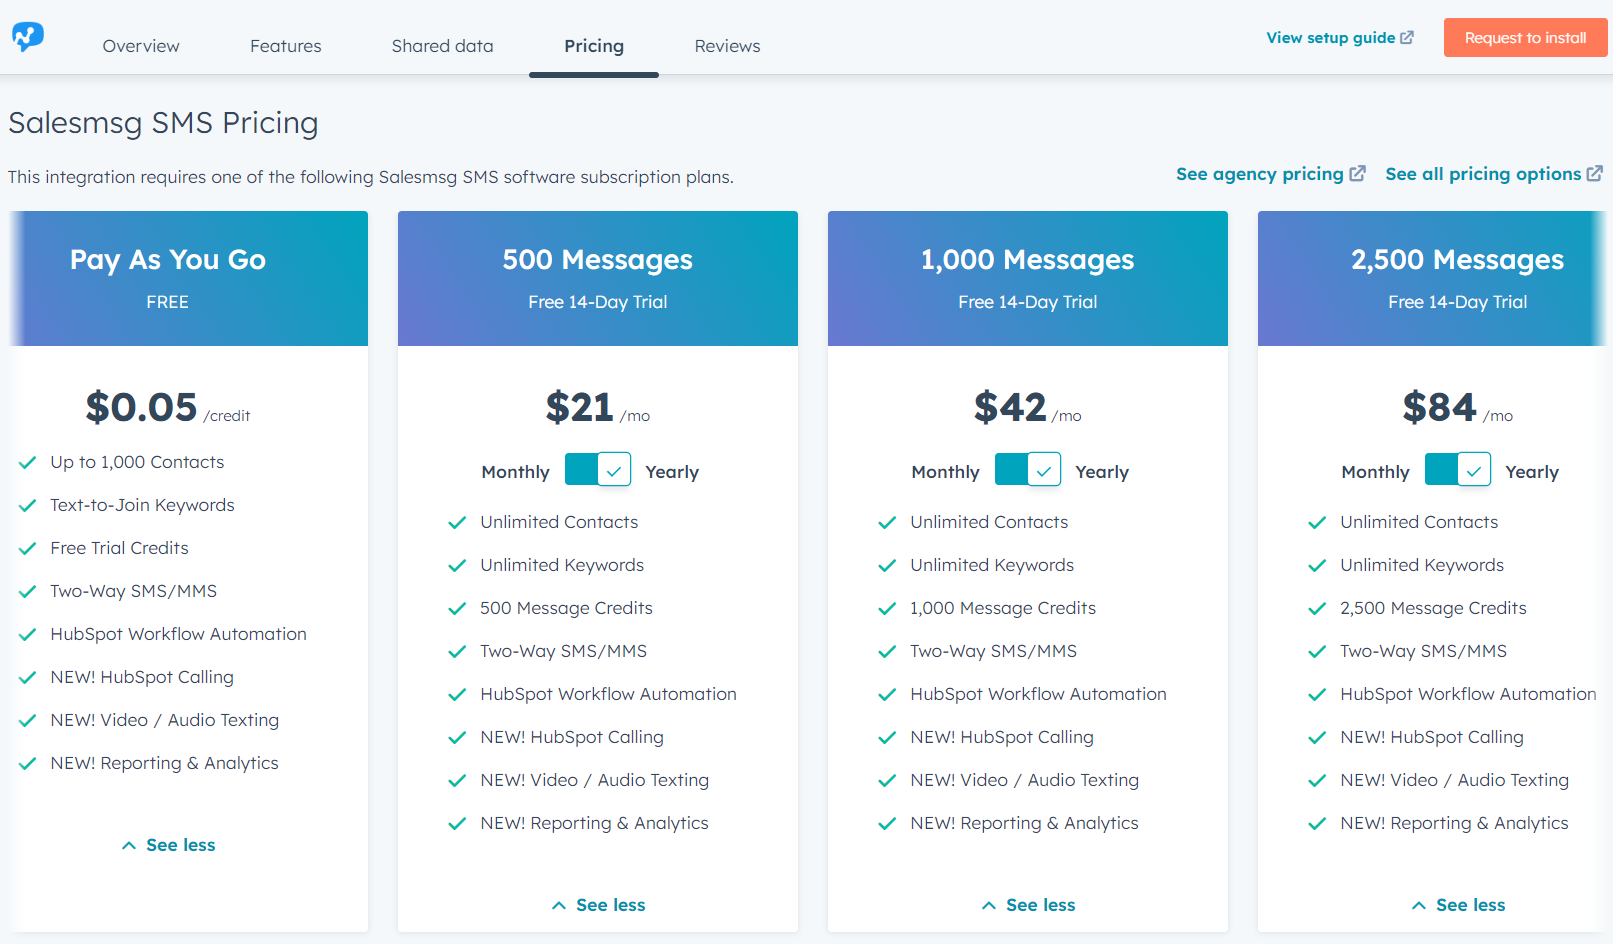The image size is (1613, 944).
Task: Click checkmark beside Text-to-Join Keywords
Action: [28, 506]
